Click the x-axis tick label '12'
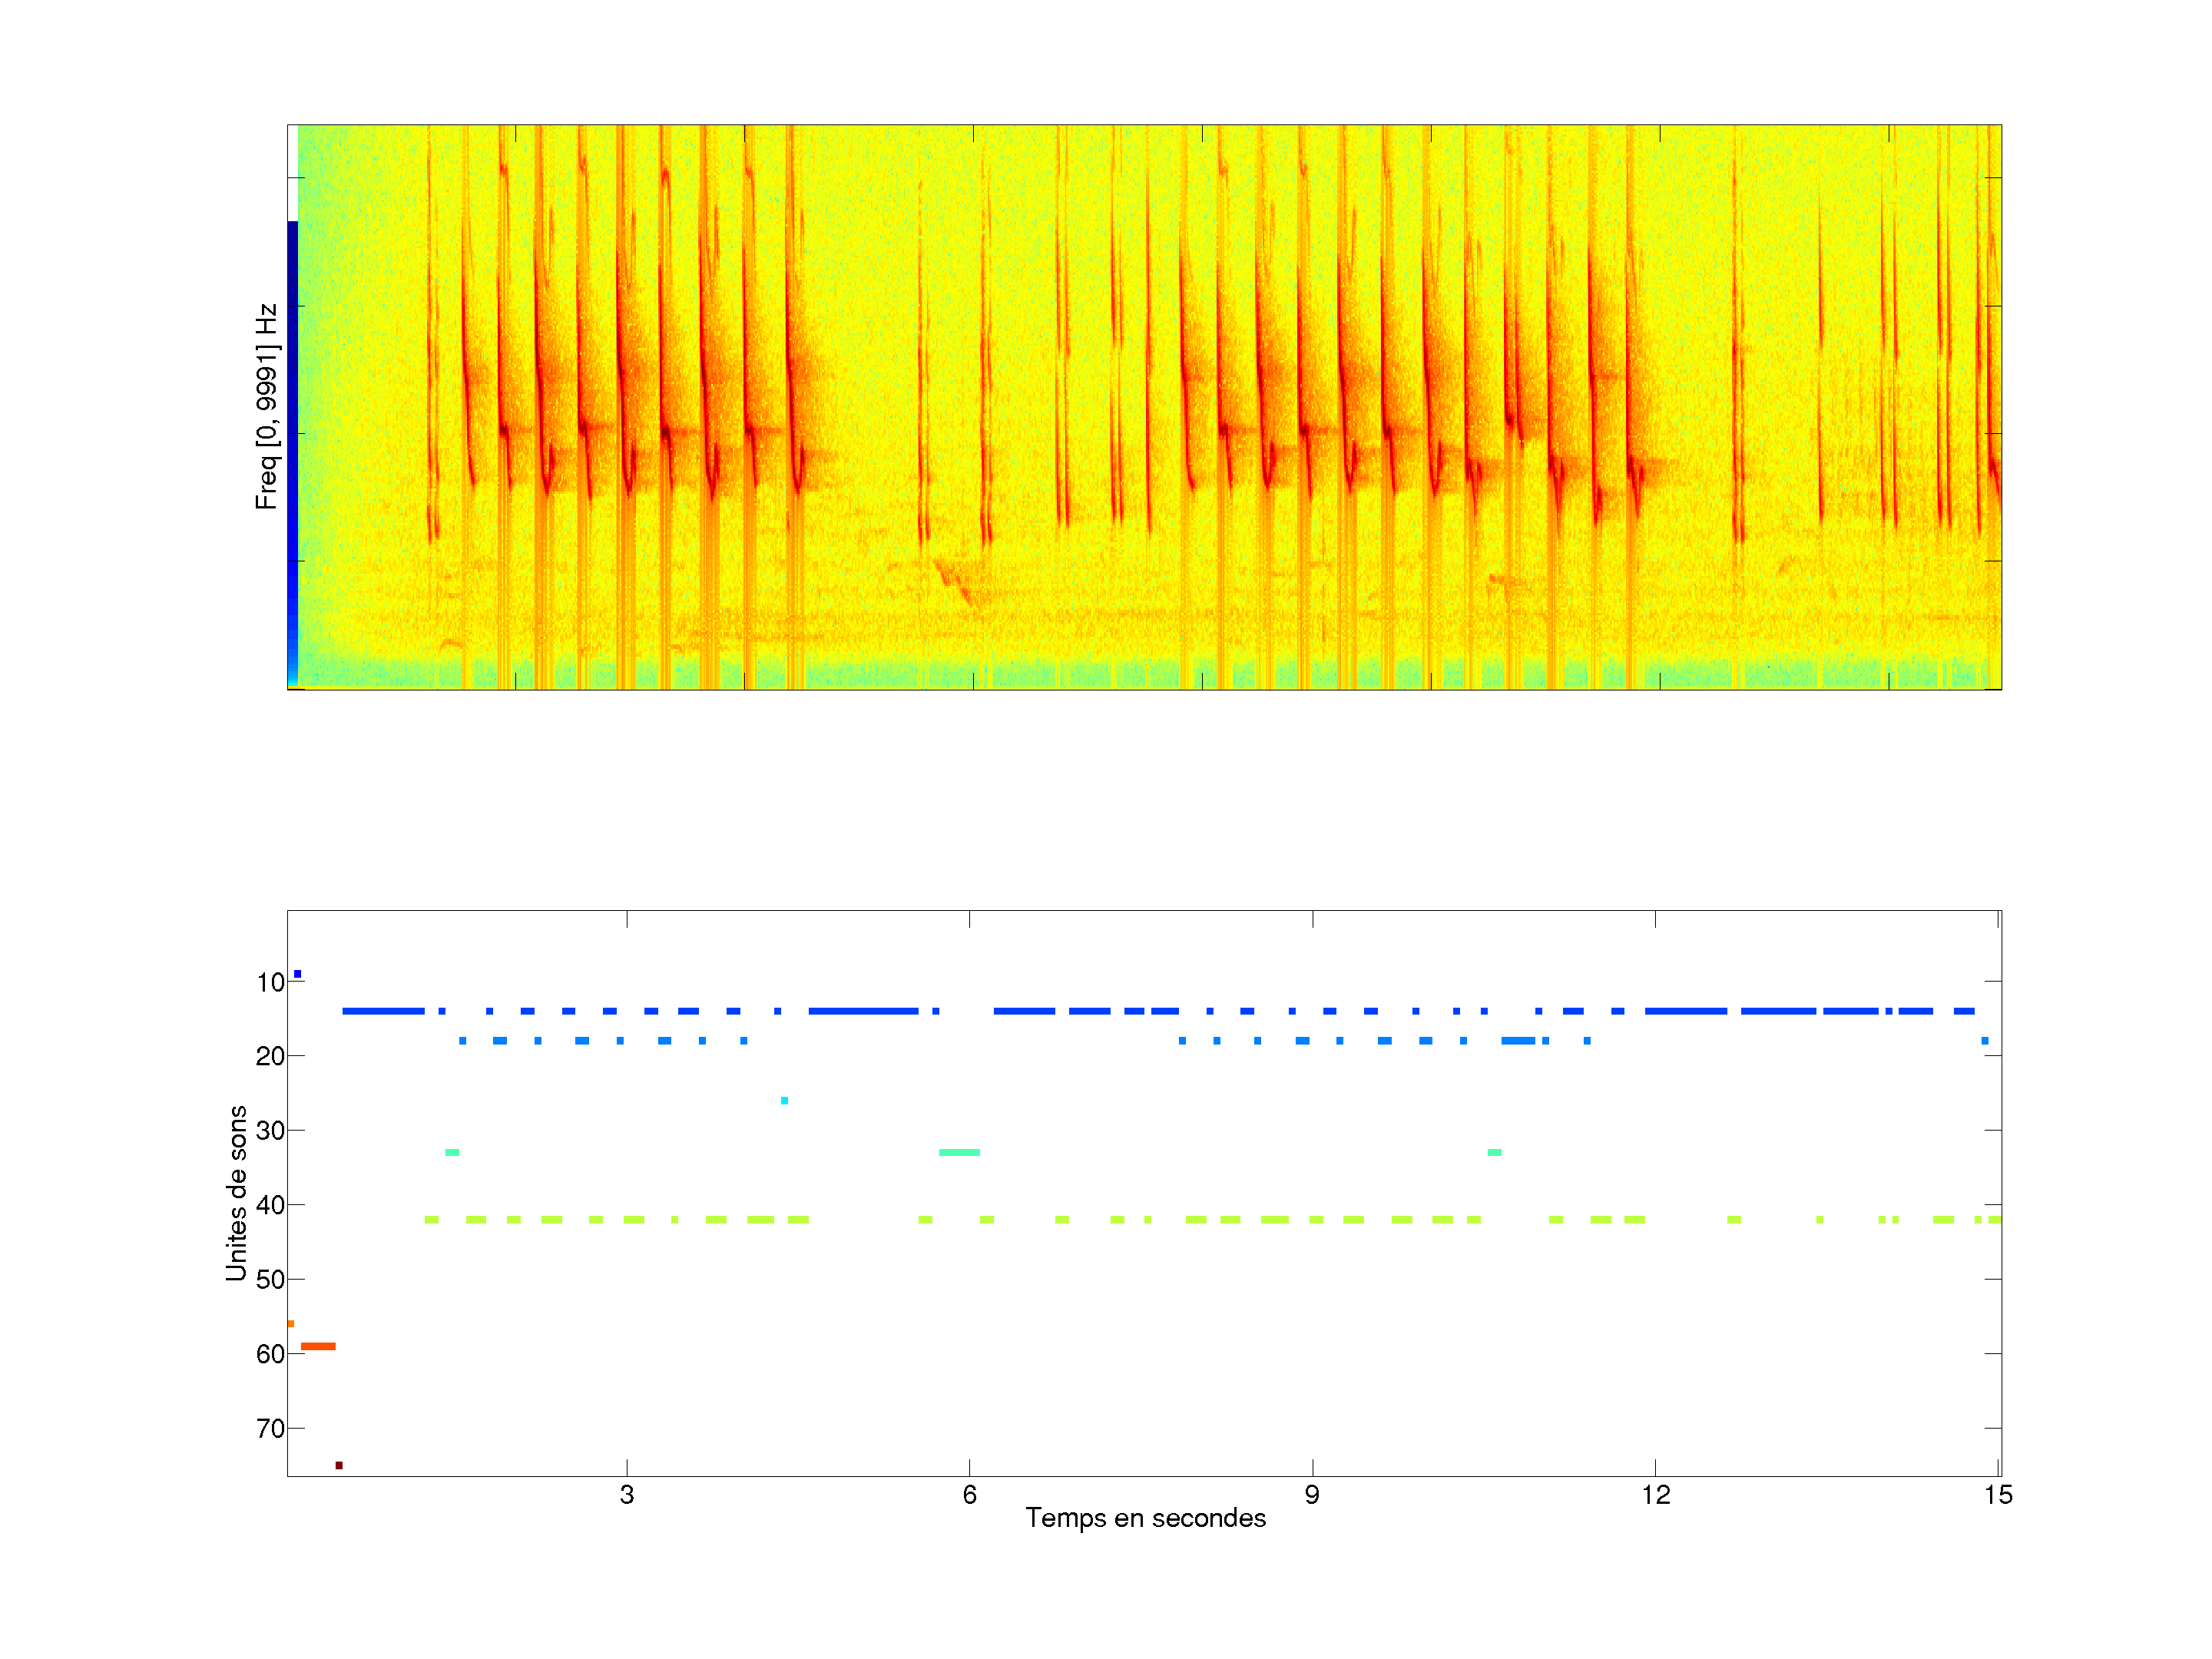The image size is (2212, 1659). coord(1655,1495)
